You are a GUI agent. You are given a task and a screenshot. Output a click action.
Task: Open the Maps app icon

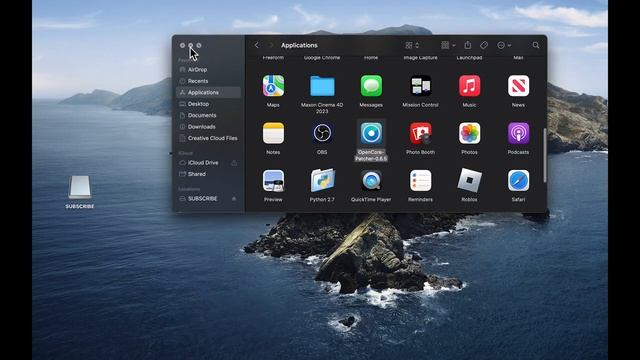[x=273, y=86]
